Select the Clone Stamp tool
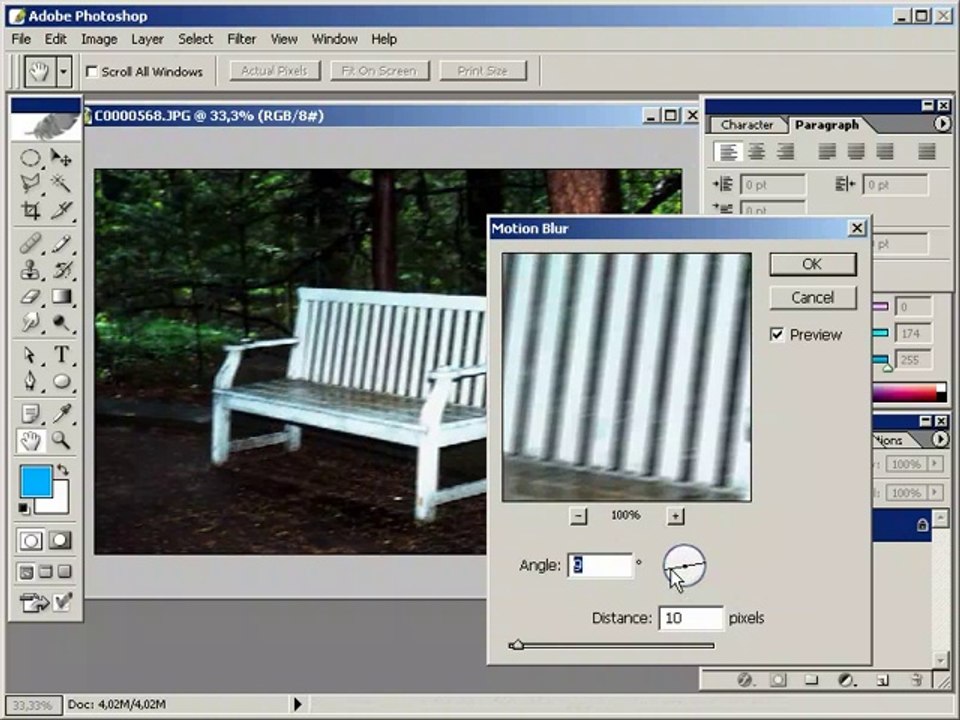 (x=31, y=270)
